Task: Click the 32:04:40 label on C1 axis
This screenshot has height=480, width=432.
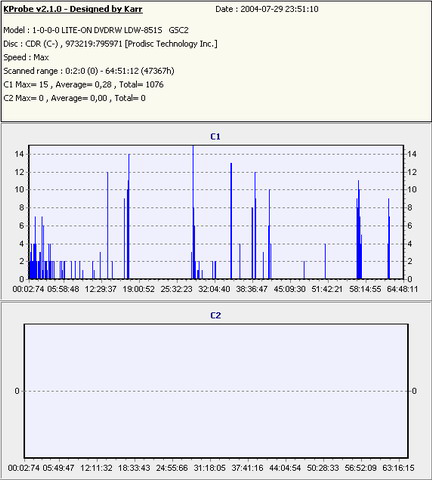Action: click(214, 289)
